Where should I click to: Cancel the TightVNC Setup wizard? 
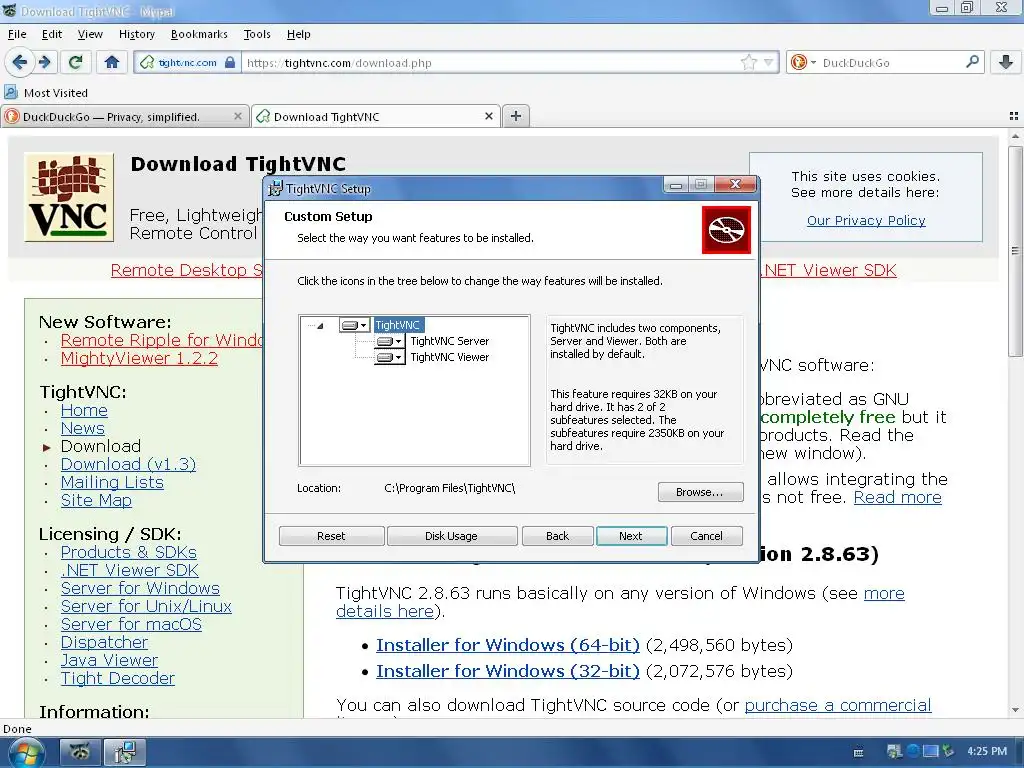[706, 536]
